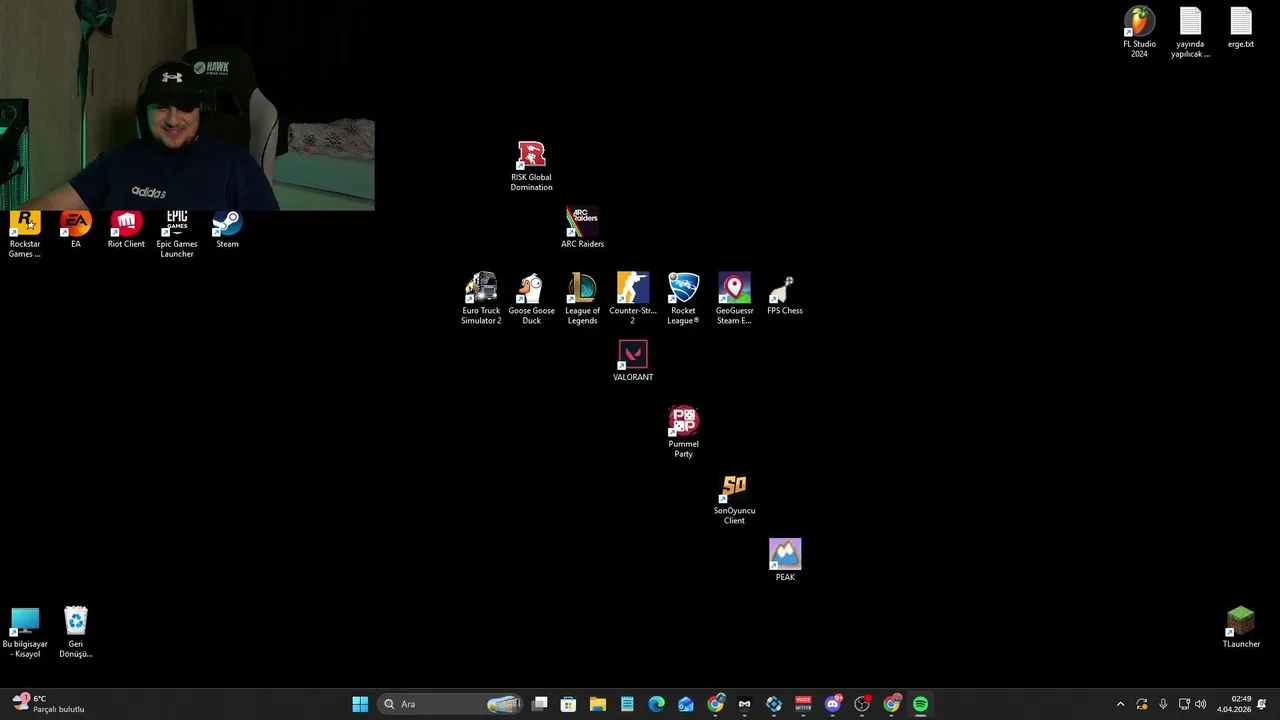This screenshot has width=1280, height=720.
Task: Open network settings from the tray
Action: coord(1184,704)
